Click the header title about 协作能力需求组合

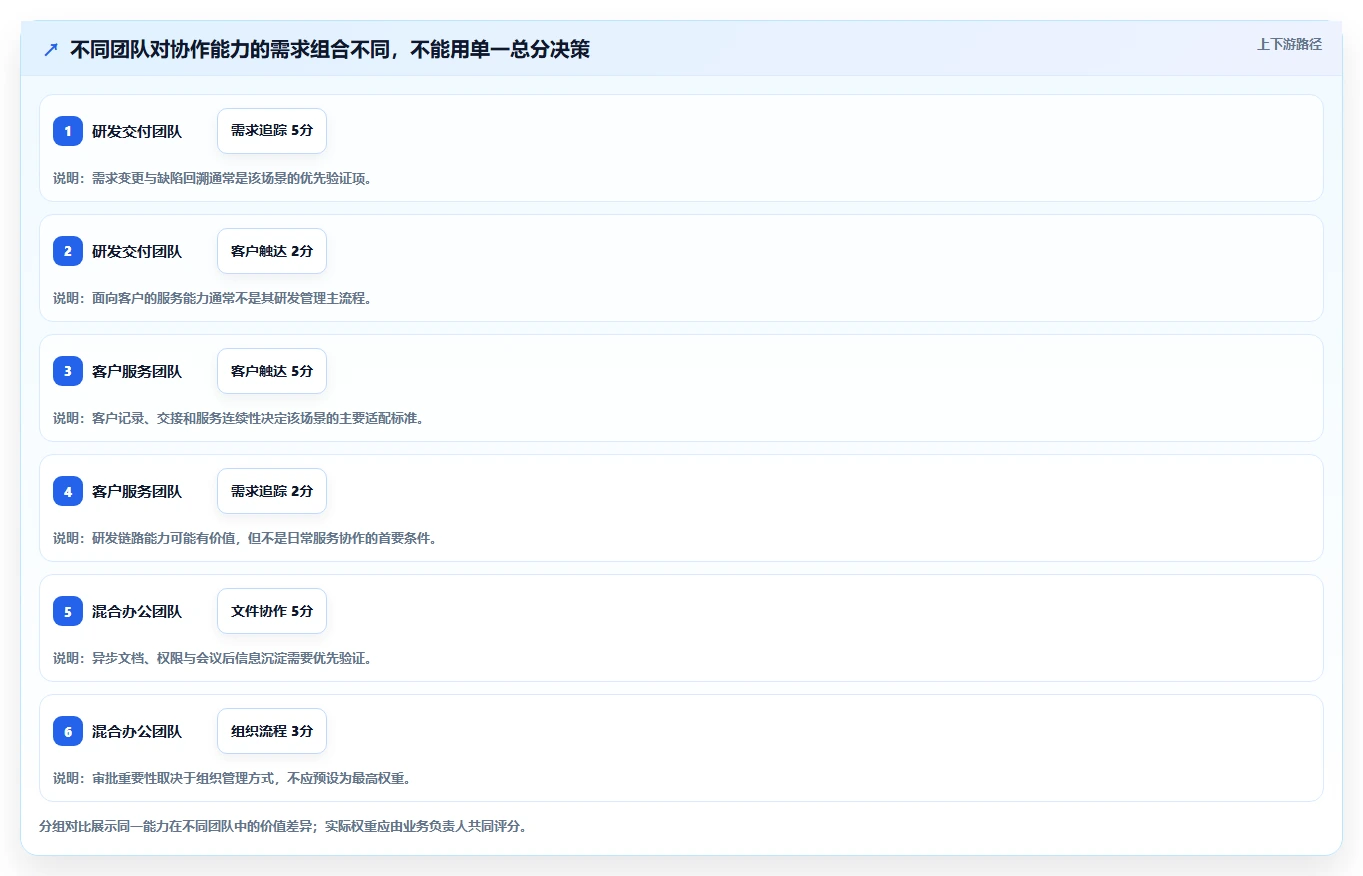click(x=330, y=49)
